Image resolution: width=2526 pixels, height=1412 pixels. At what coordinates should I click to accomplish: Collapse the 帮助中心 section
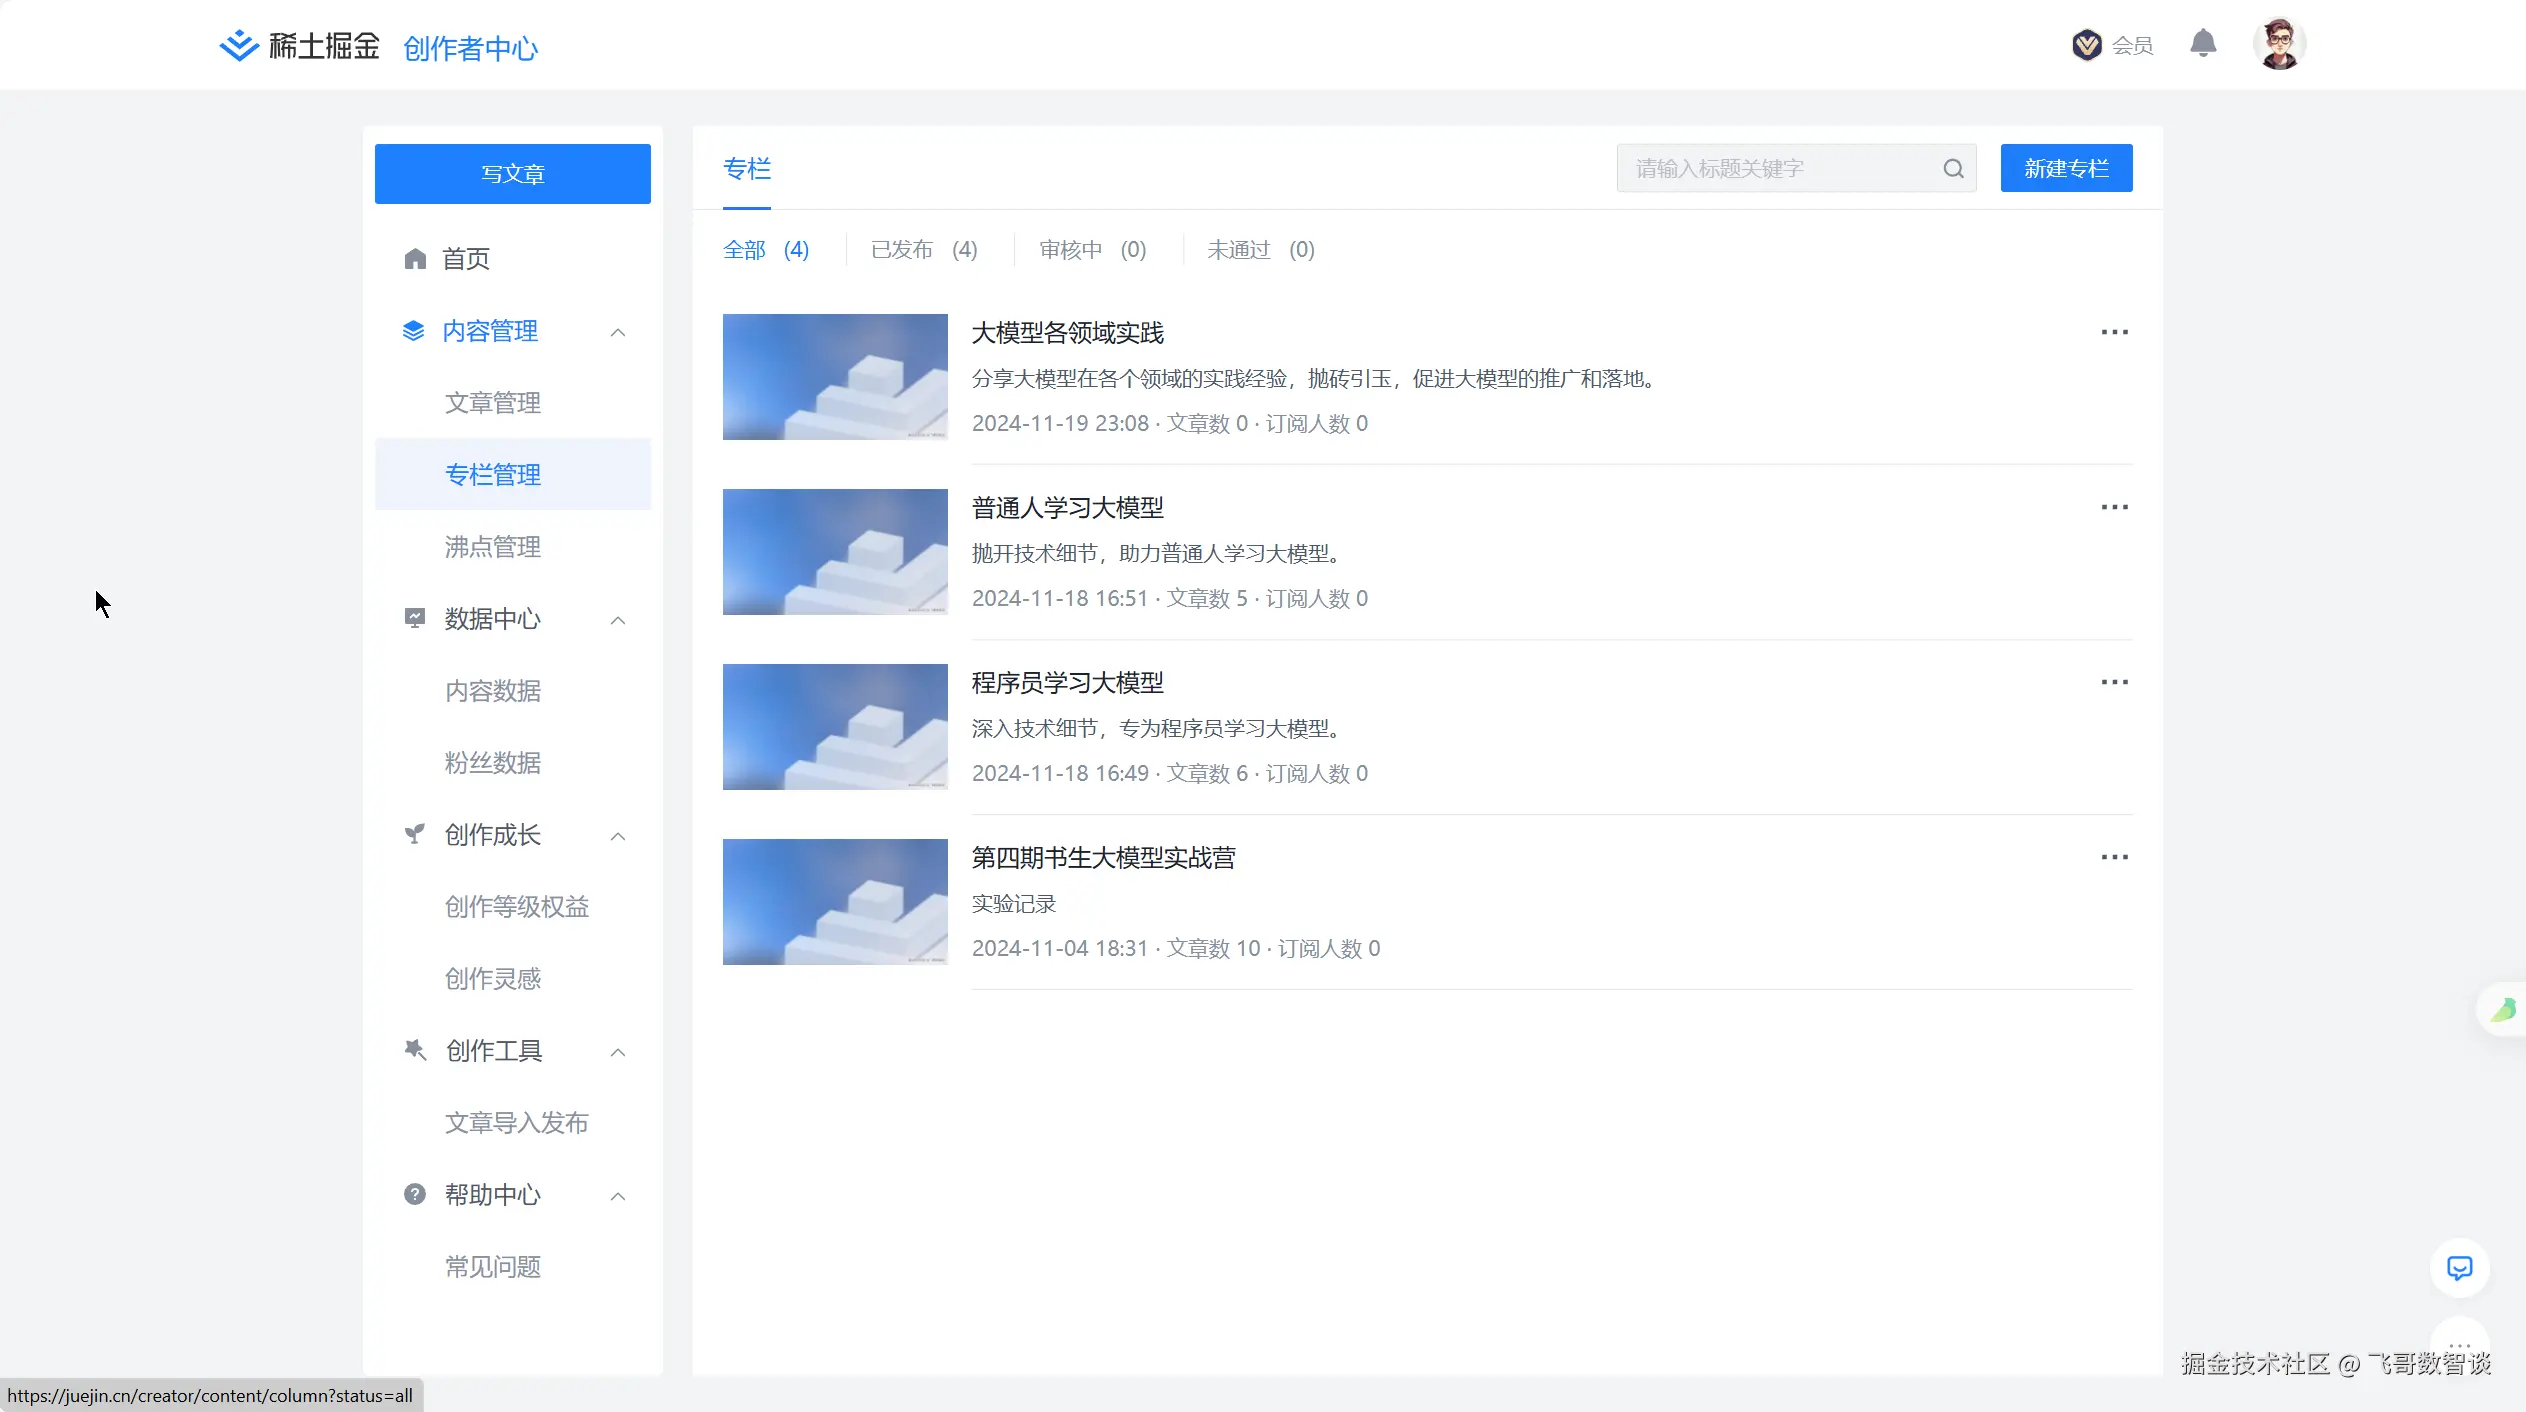617,1195
